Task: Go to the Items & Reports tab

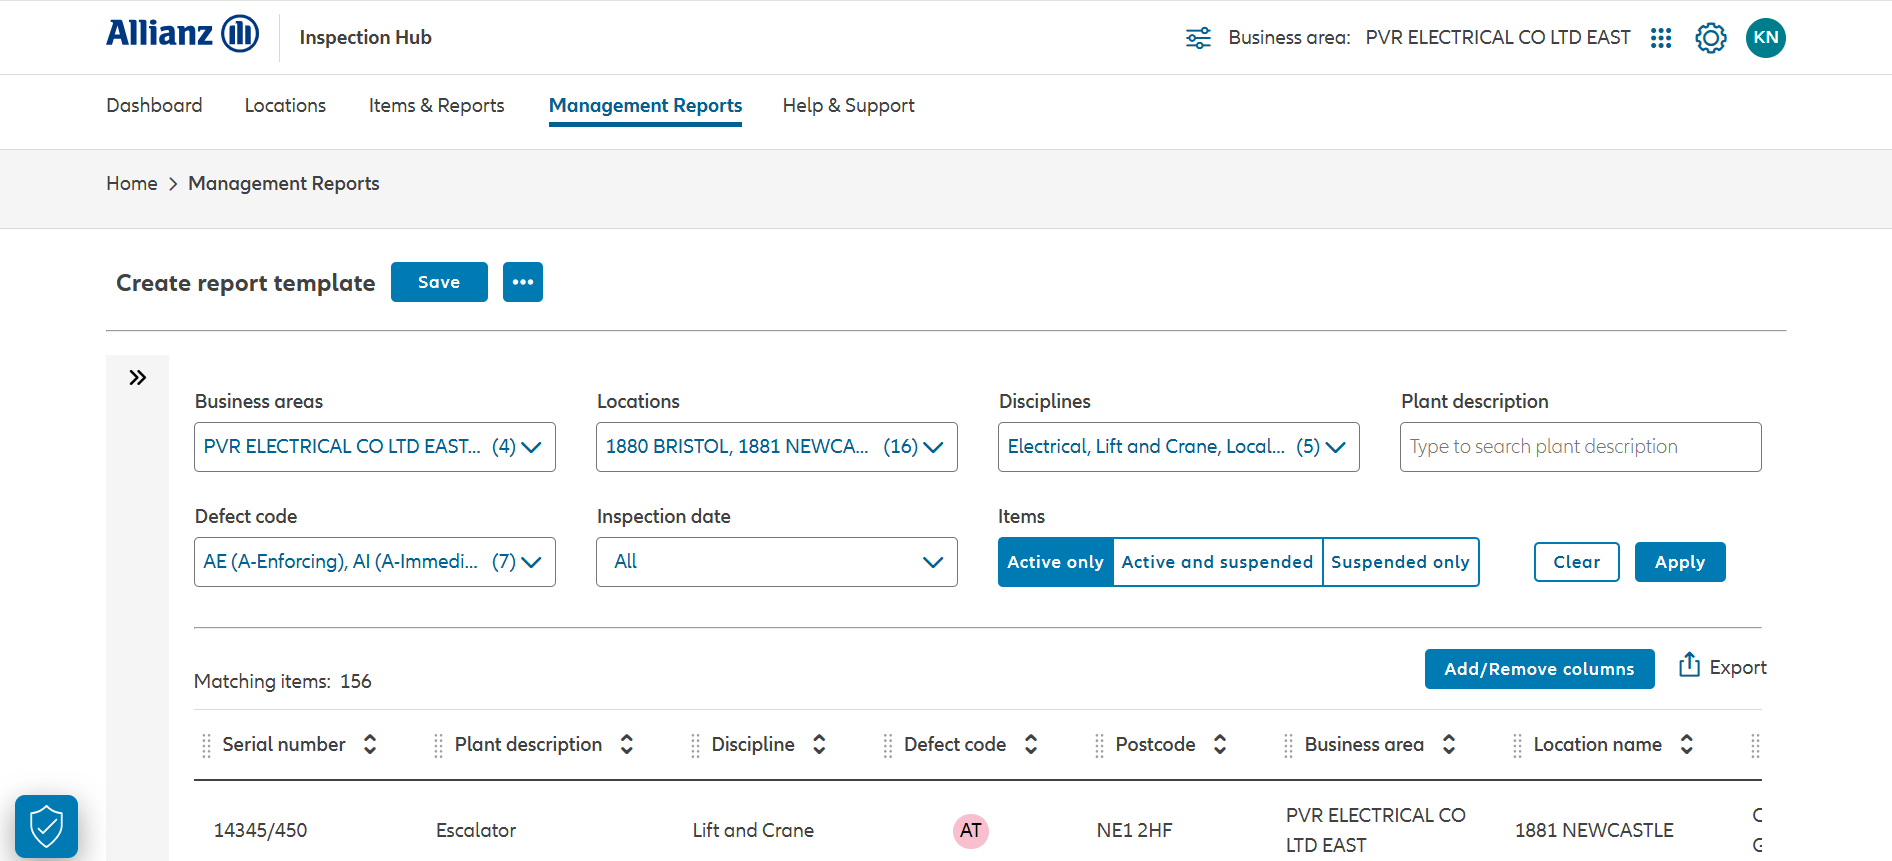Action: point(436,105)
